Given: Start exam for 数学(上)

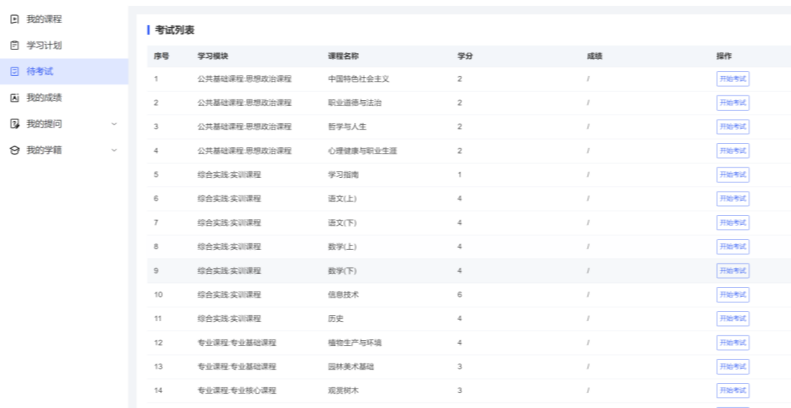Looking at the screenshot, I should (732, 247).
